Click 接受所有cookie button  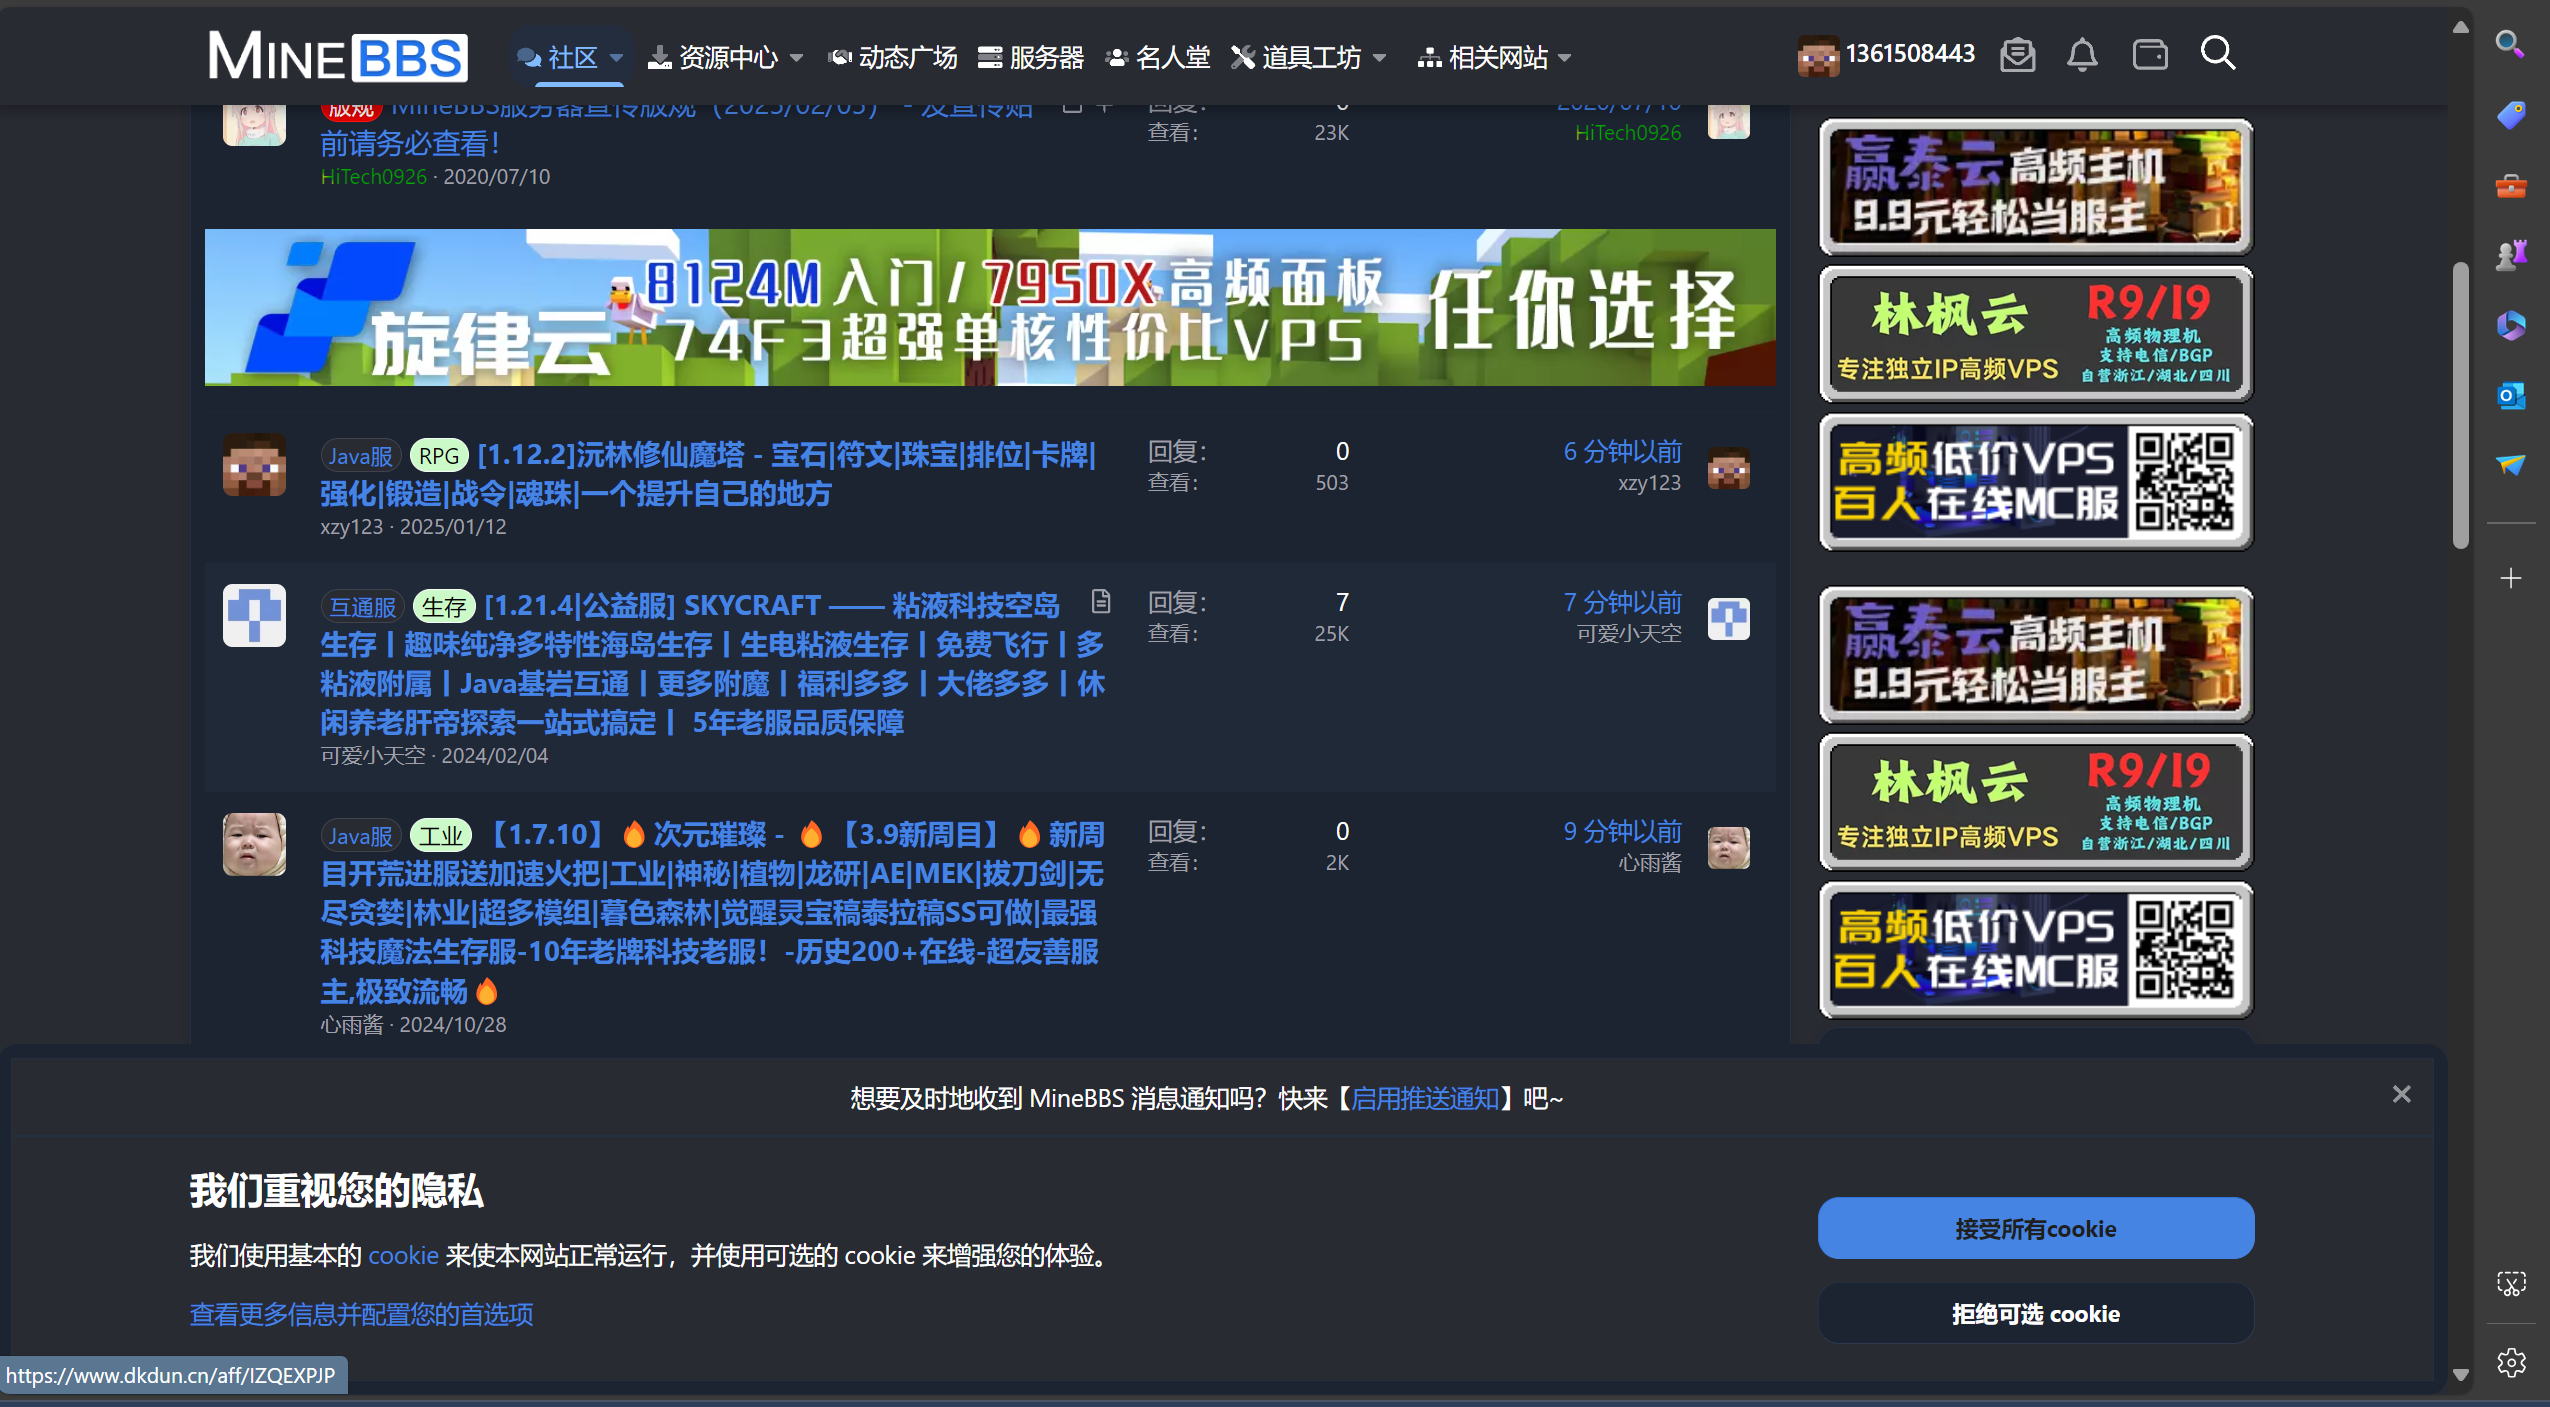pos(2035,1228)
